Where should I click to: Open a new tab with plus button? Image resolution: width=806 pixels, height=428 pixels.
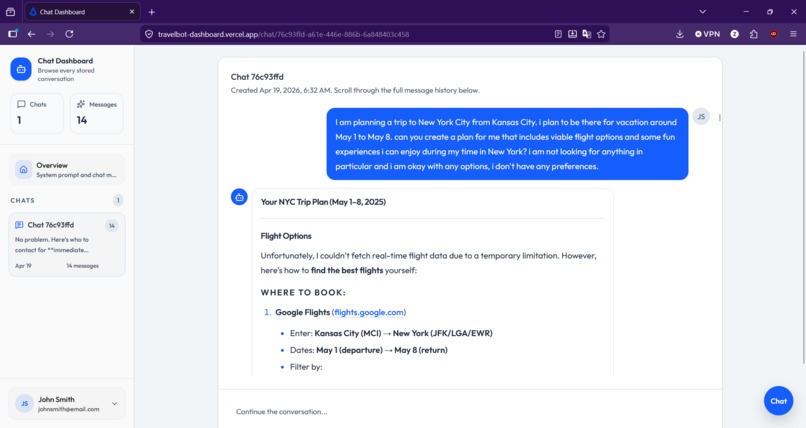coord(152,12)
